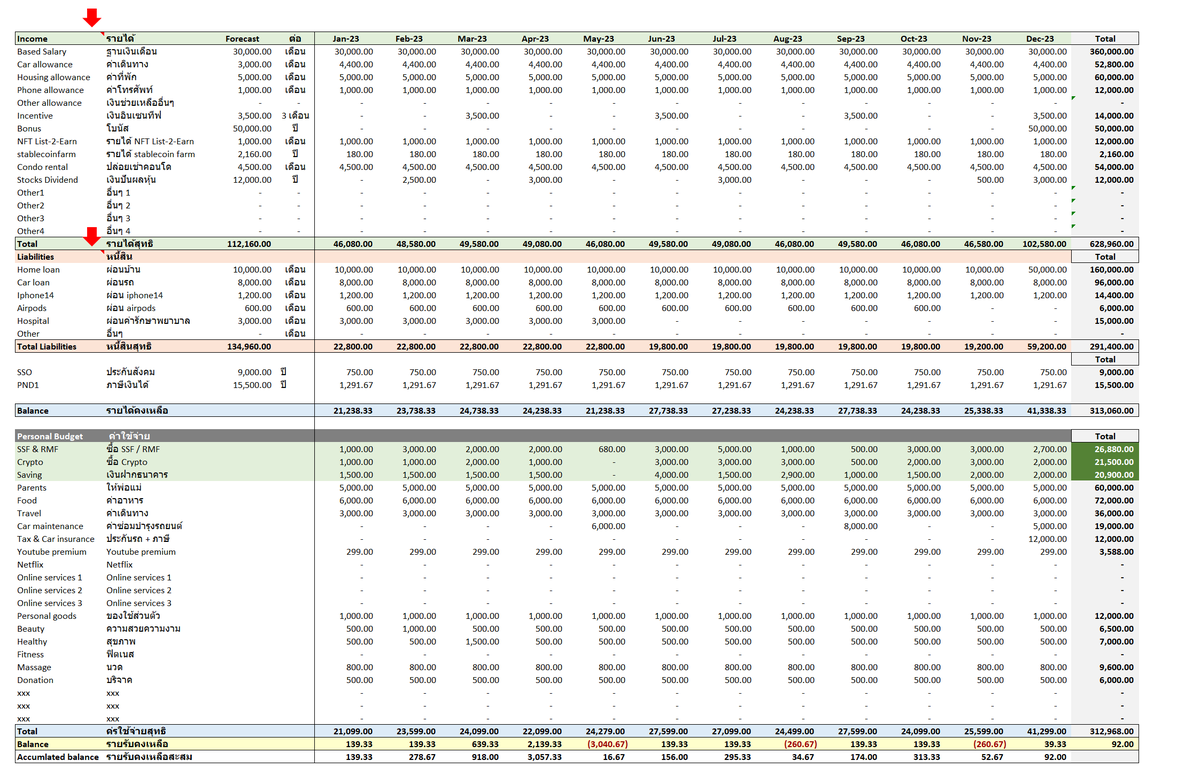
Task: Click the Car loan row label
Action: click(33, 283)
